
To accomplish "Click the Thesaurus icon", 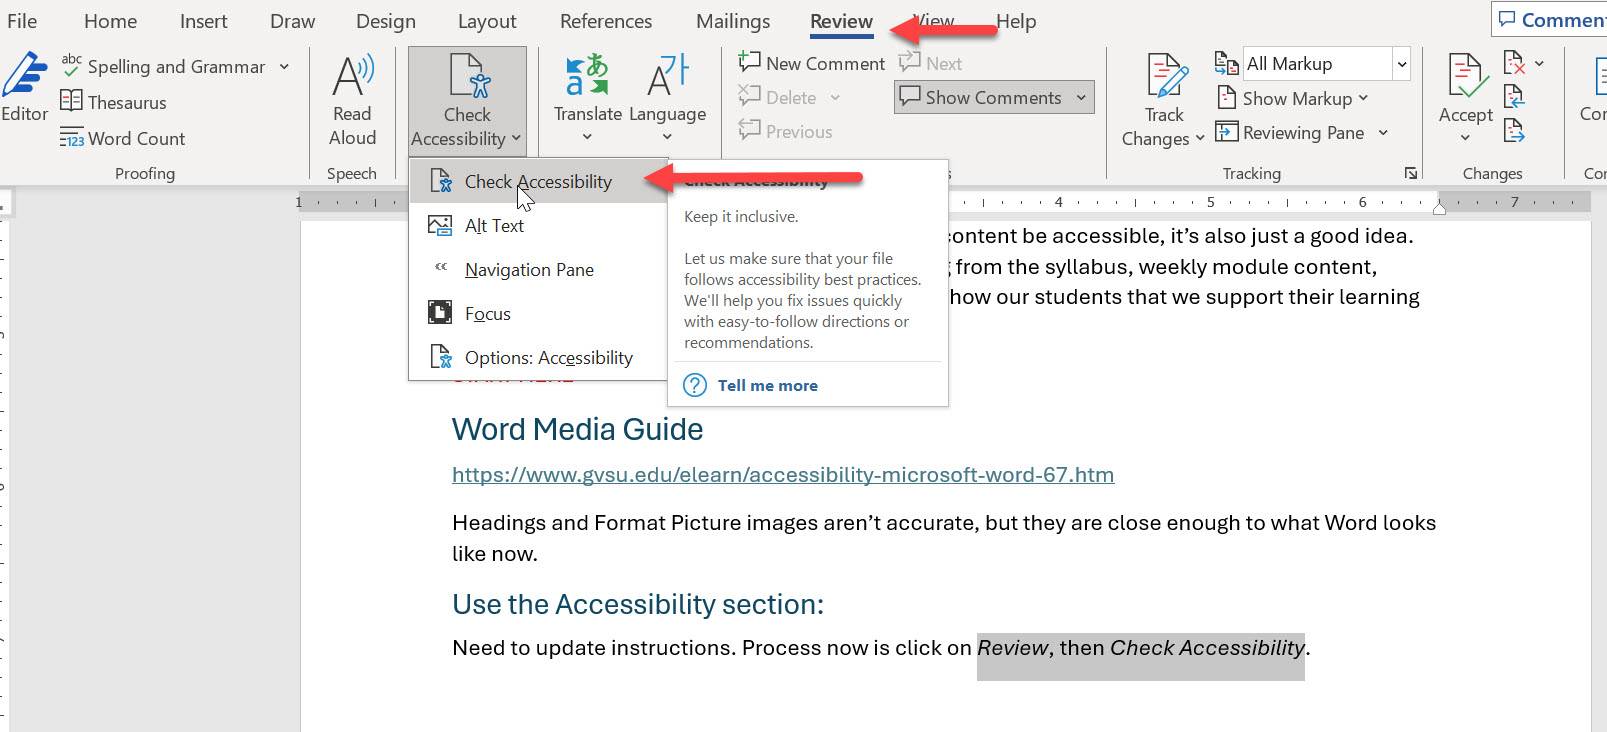I will 71,101.
